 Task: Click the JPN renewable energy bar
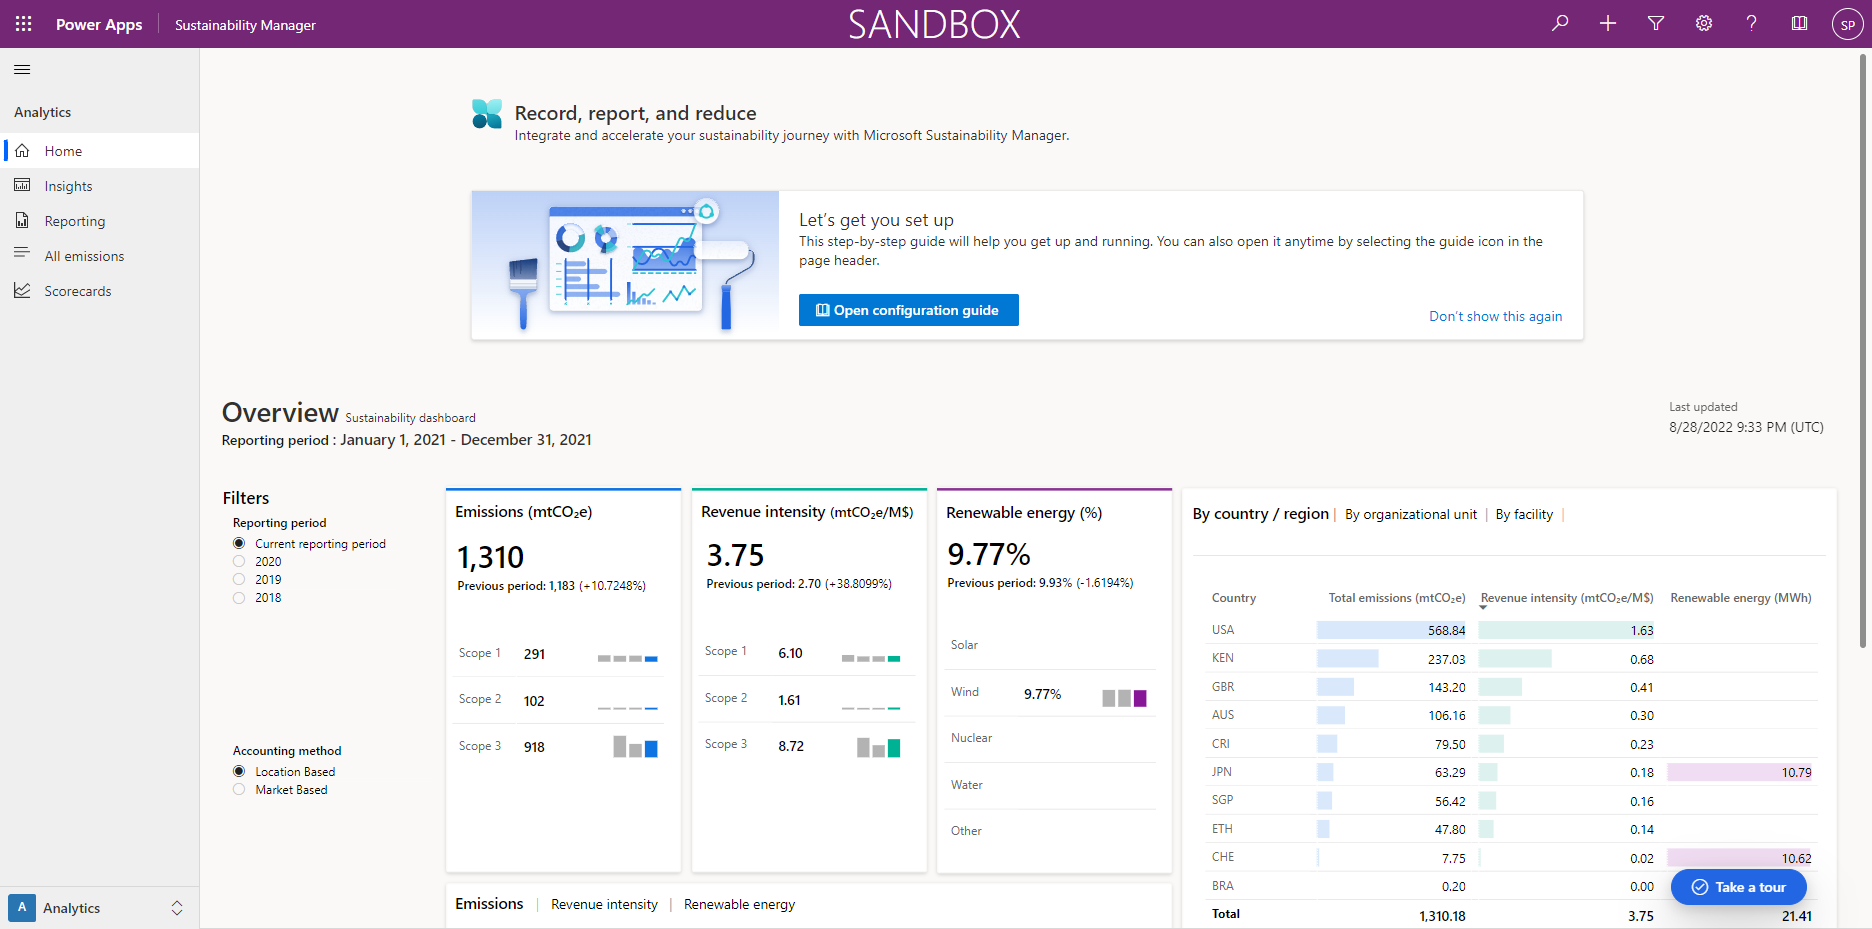click(x=1739, y=772)
